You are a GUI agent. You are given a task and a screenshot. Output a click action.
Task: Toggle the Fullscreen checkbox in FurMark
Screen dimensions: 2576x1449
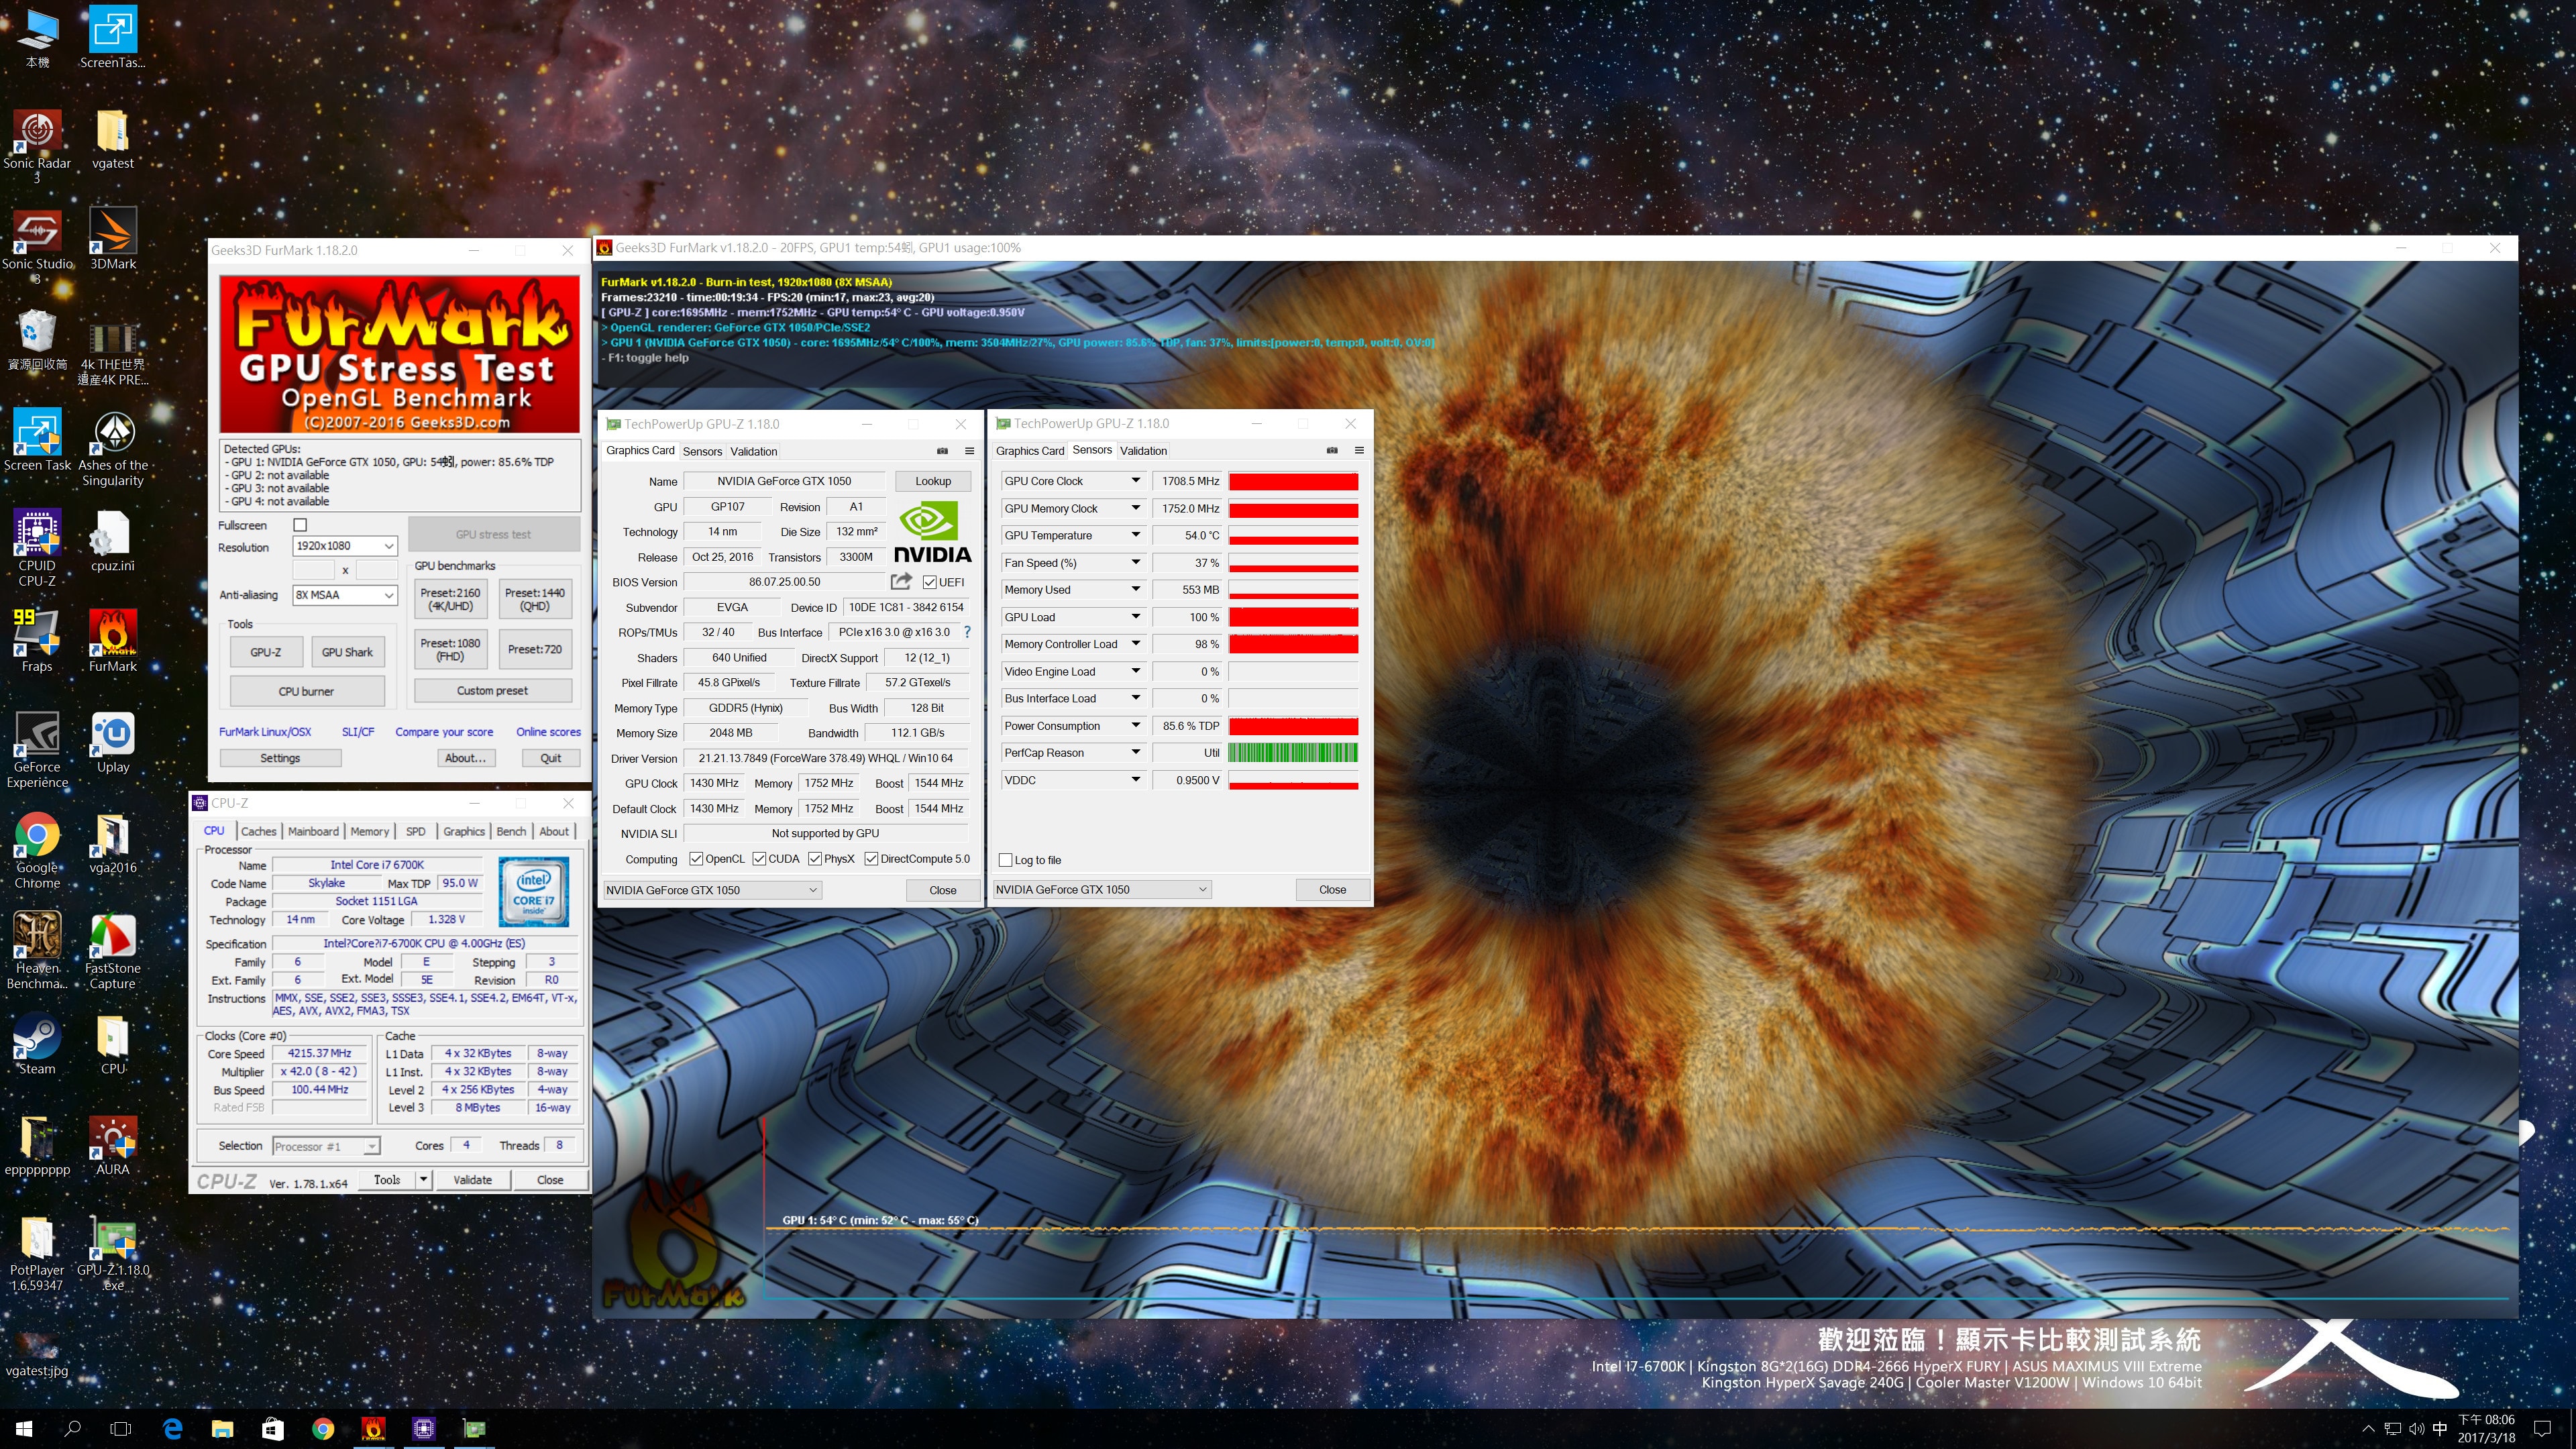click(x=300, y=525)
